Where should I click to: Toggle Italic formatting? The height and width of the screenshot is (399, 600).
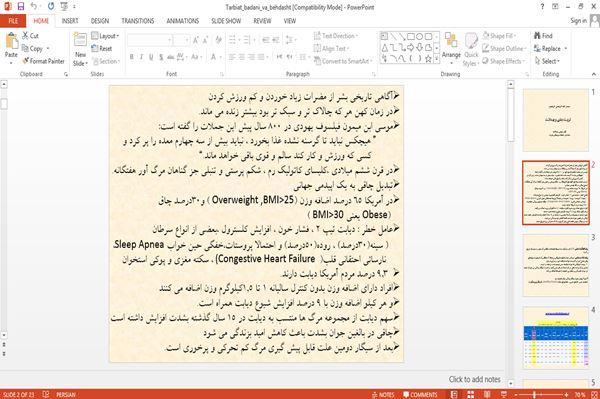(141, 57)
